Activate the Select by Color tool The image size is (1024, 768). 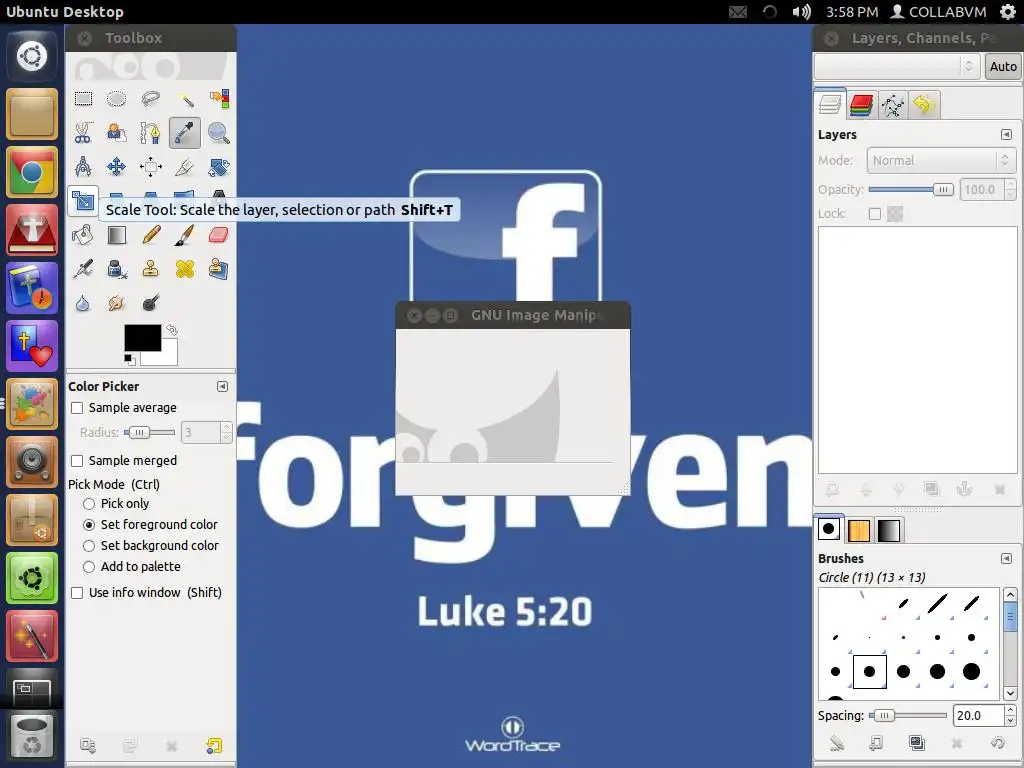219,99
